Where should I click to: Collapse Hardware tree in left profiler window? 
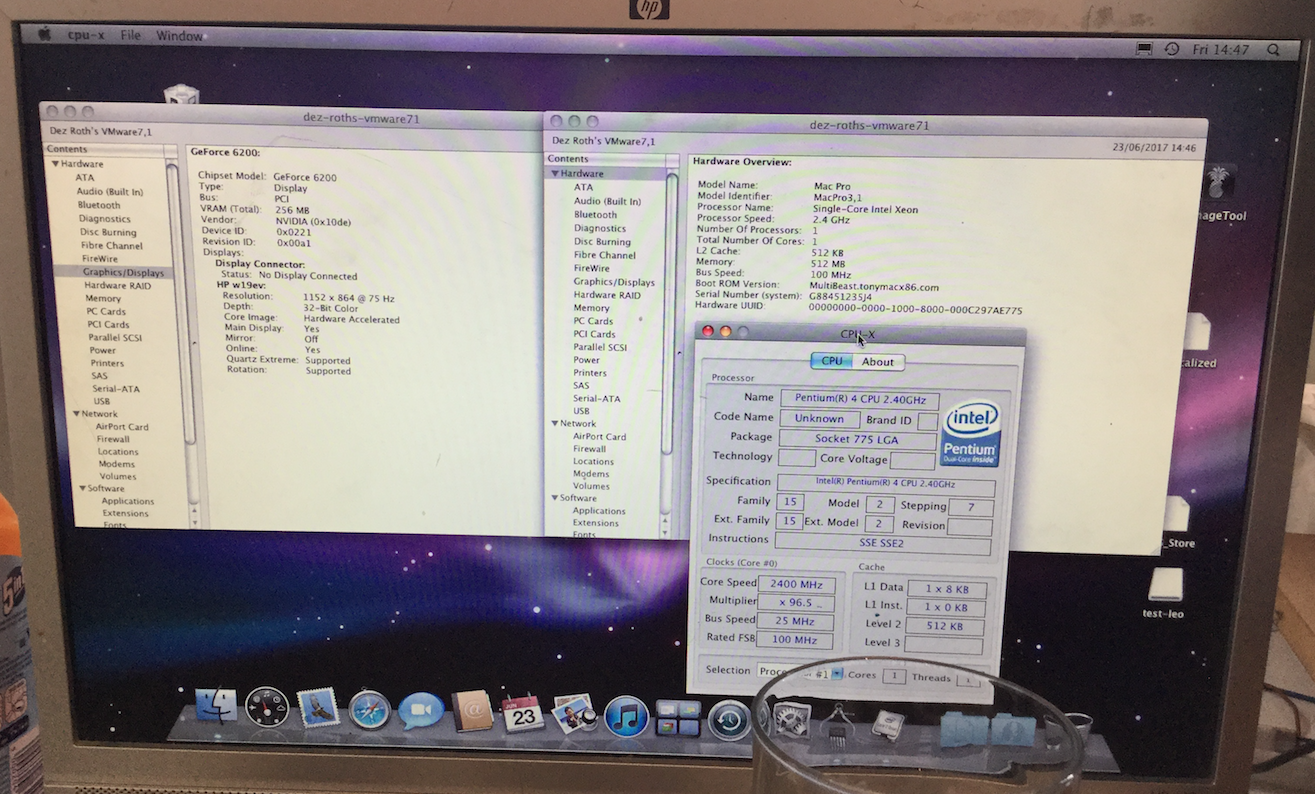click(x=54, y=163)
